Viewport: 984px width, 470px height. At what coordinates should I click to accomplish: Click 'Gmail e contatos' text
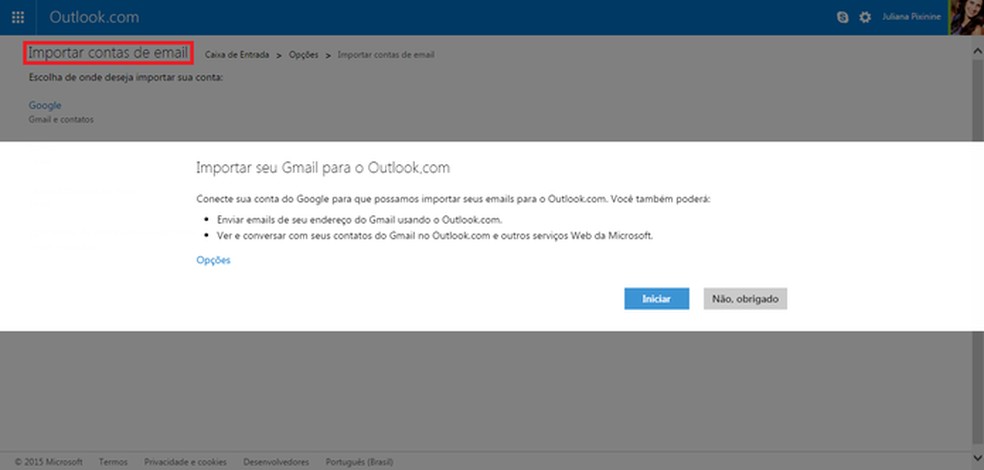(61, 119)
